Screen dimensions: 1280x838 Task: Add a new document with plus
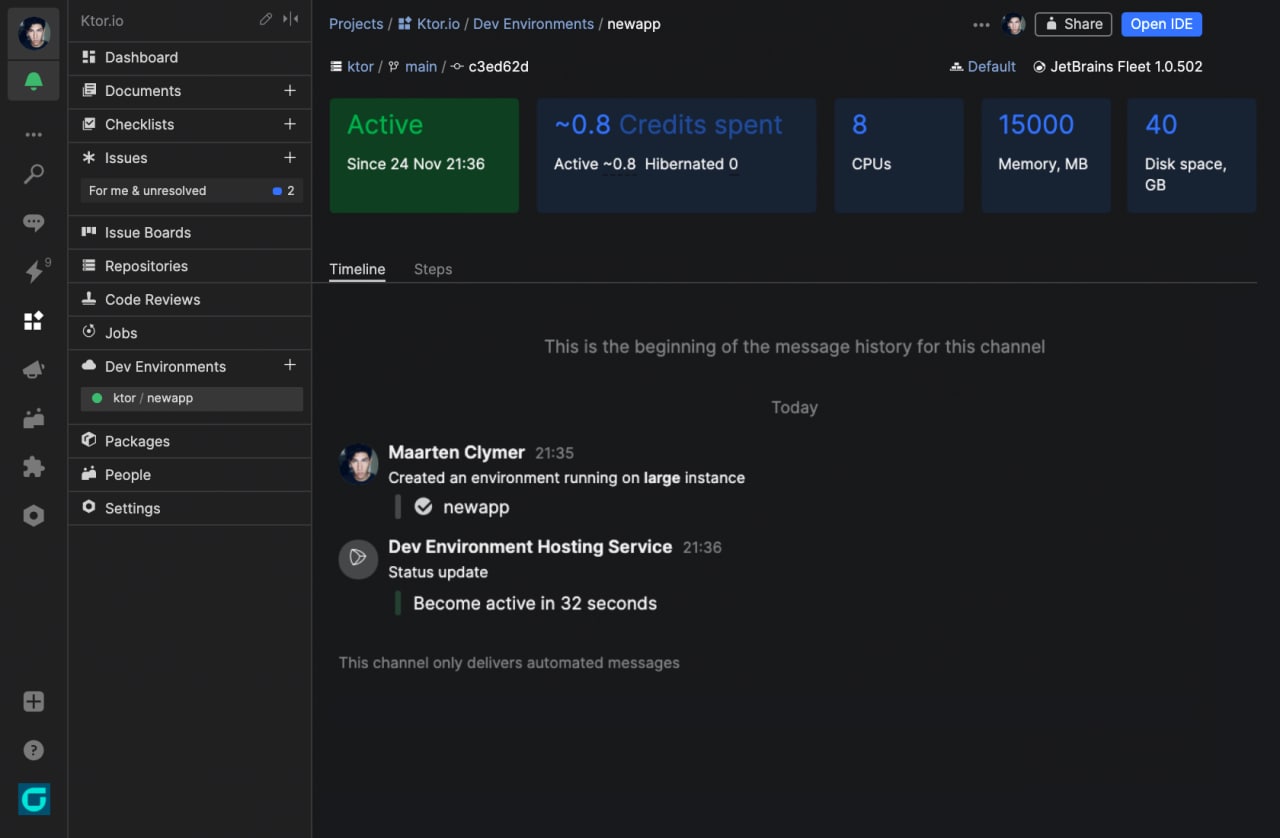(x=290, y=91)
